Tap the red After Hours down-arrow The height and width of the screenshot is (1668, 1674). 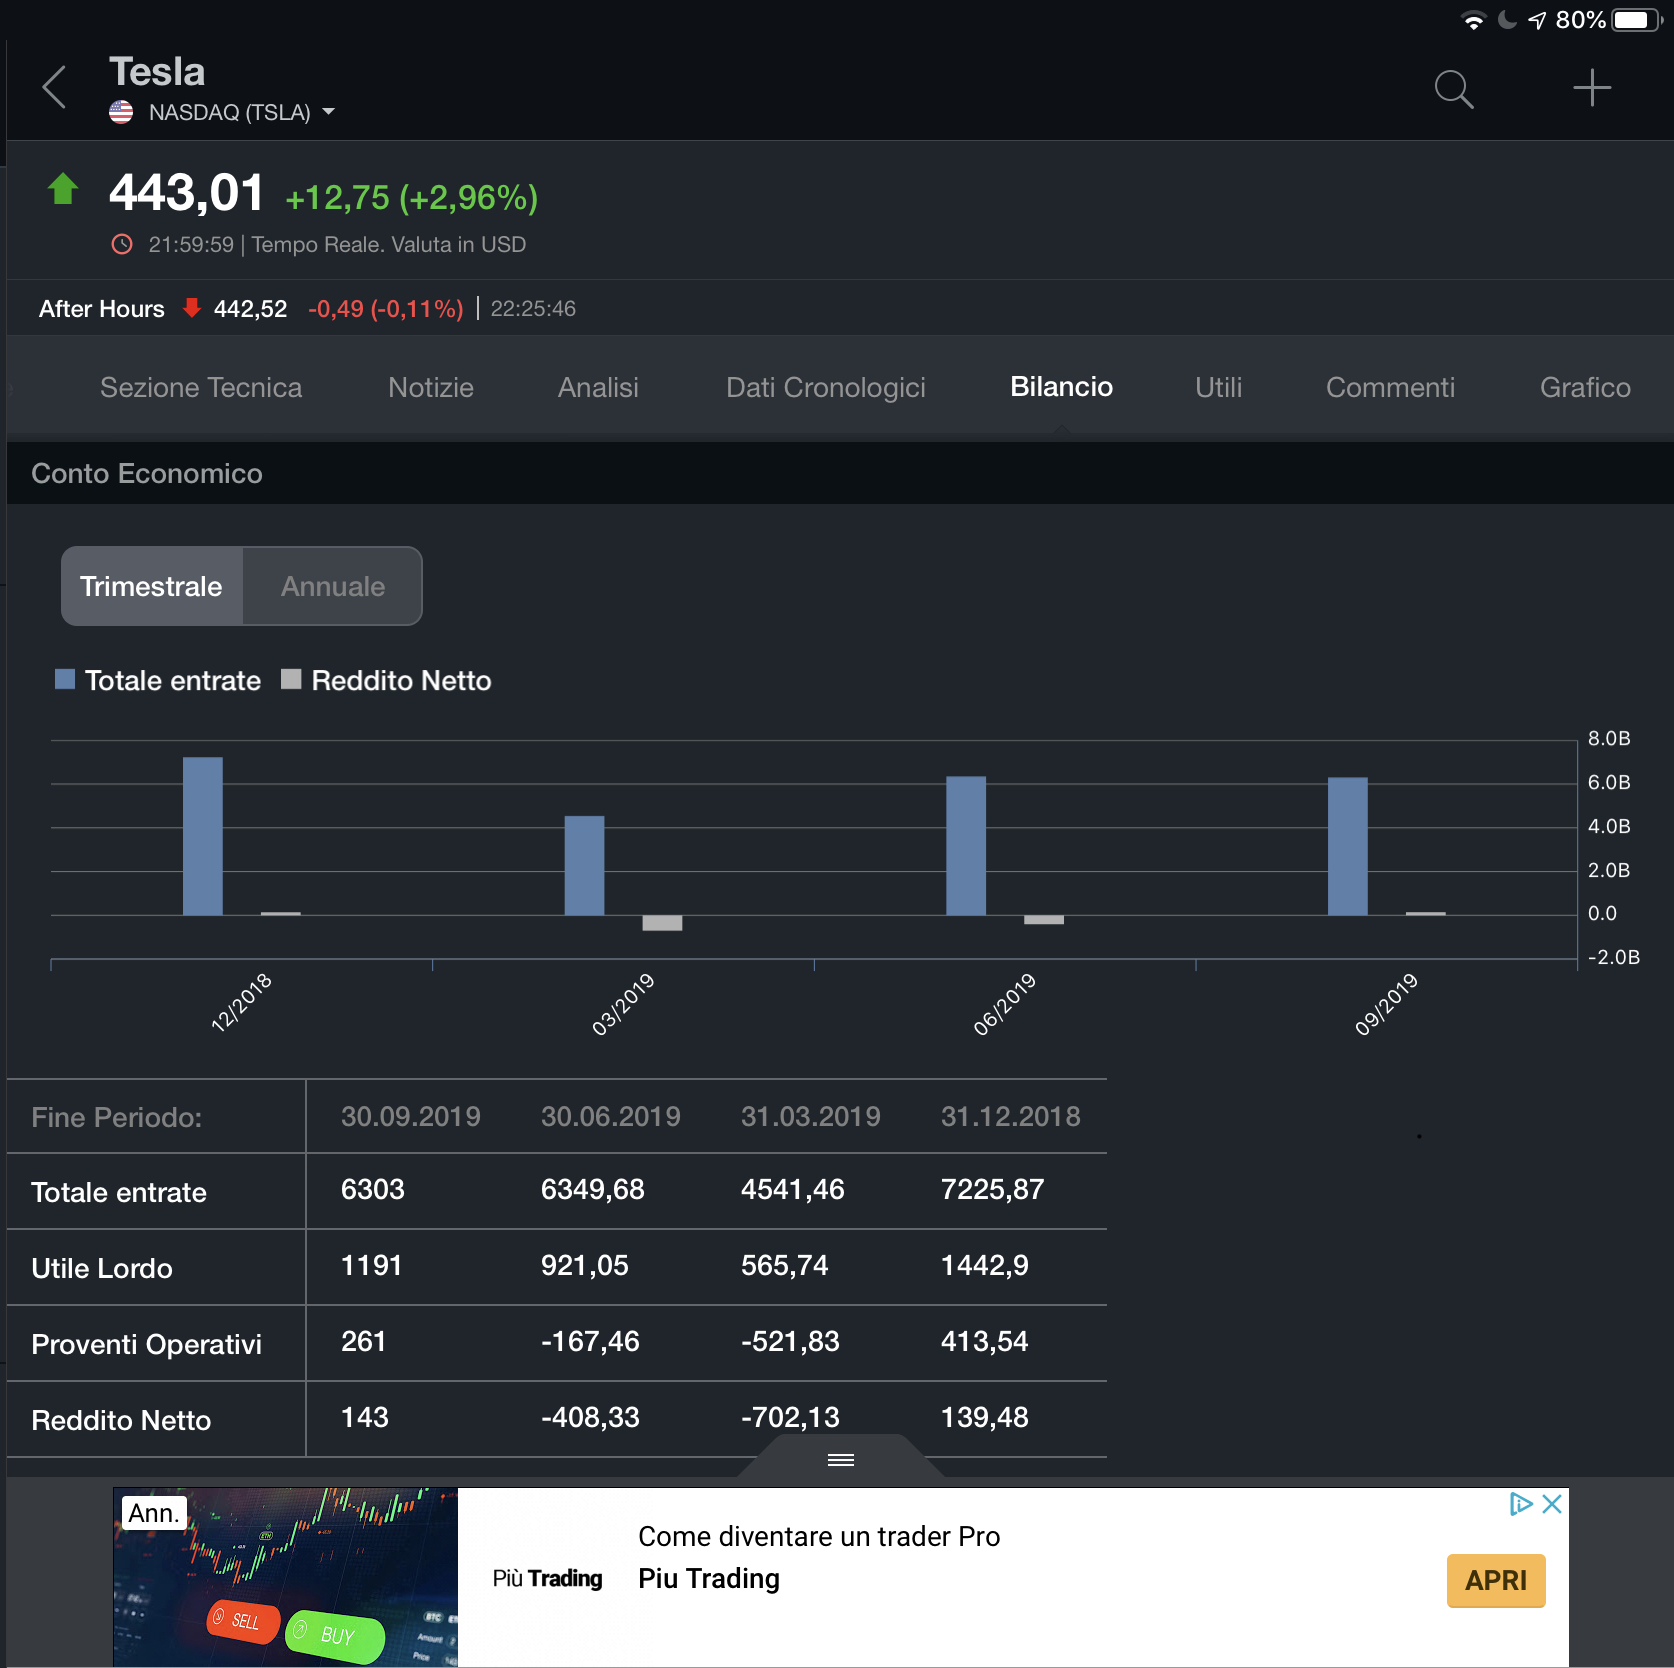tap(192, 307)
